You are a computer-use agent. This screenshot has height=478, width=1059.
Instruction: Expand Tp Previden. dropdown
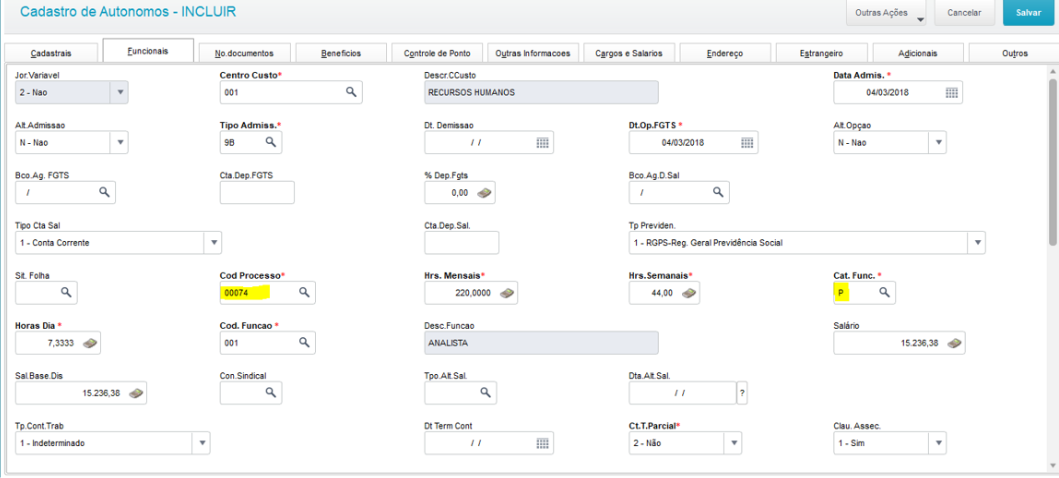click(x=977, y=242)
